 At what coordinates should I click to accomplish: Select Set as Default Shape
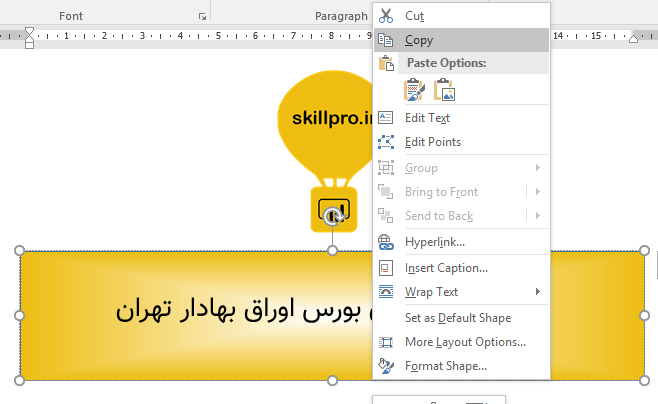coord(462,318)
